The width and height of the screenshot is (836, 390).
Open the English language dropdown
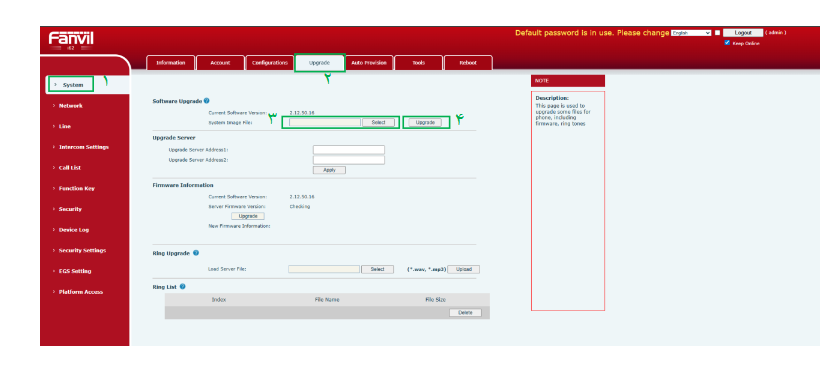point(691,33)
